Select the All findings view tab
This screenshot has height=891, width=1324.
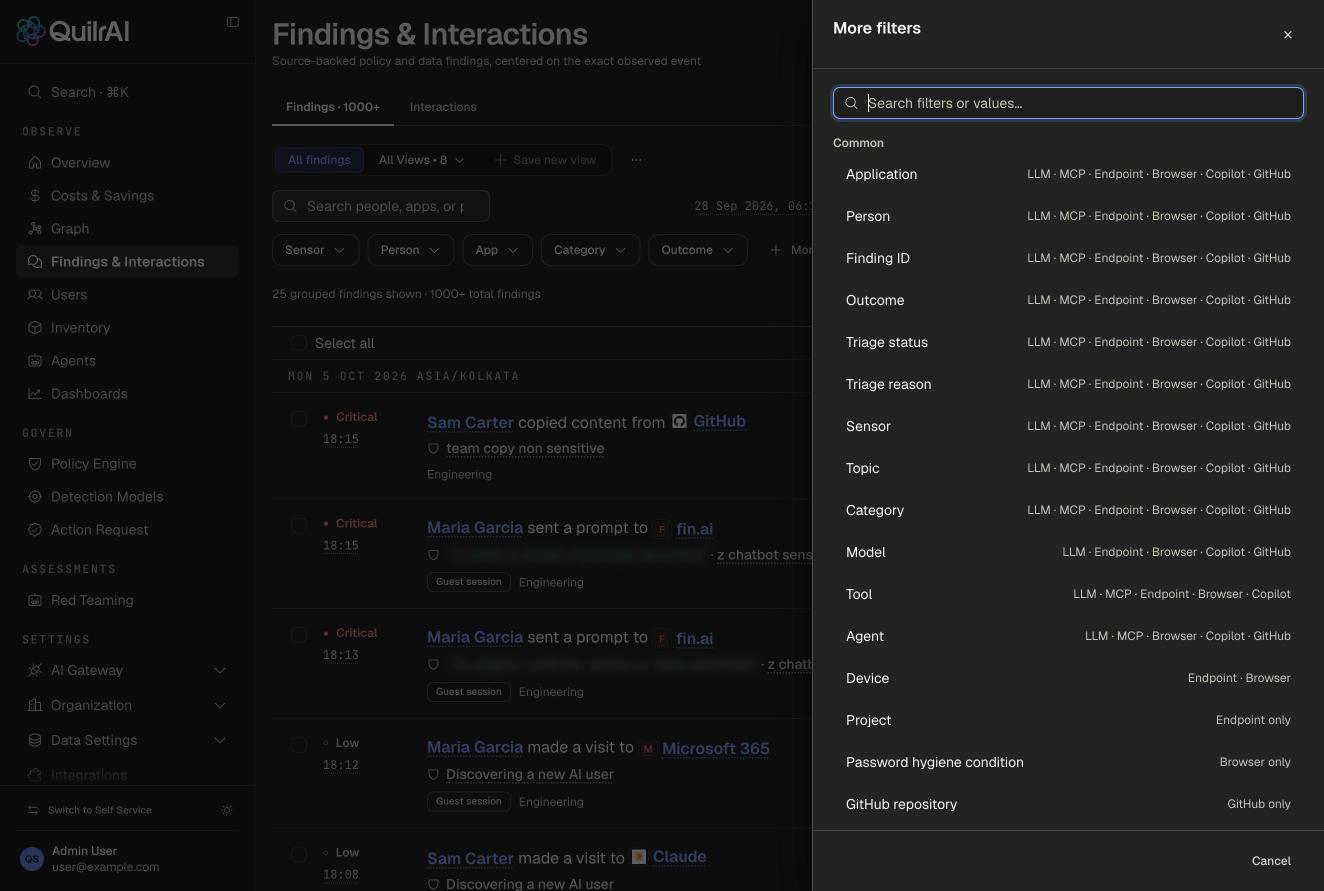pyautogui.click(x=319, y=160)
